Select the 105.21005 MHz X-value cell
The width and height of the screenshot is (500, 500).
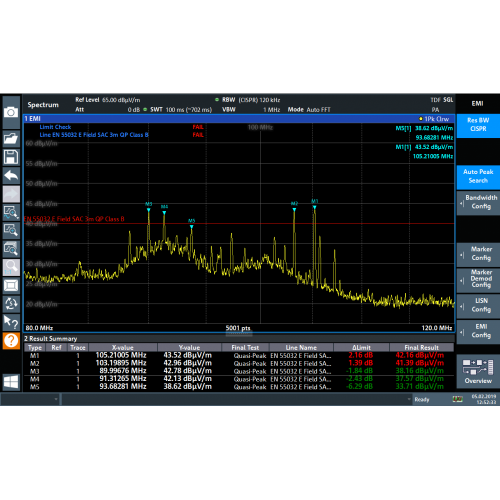click(x=121, y=355)
